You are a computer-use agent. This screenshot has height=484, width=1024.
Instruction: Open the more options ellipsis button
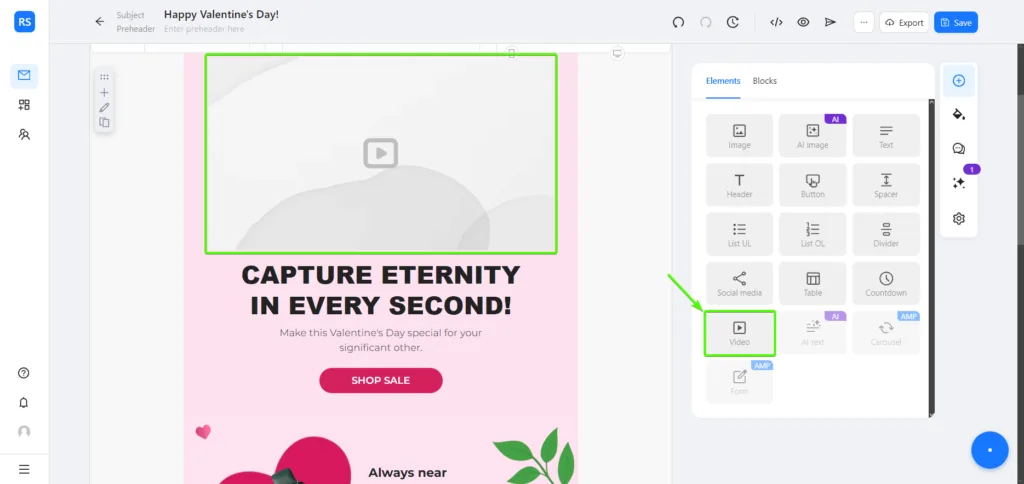(864, 22)
